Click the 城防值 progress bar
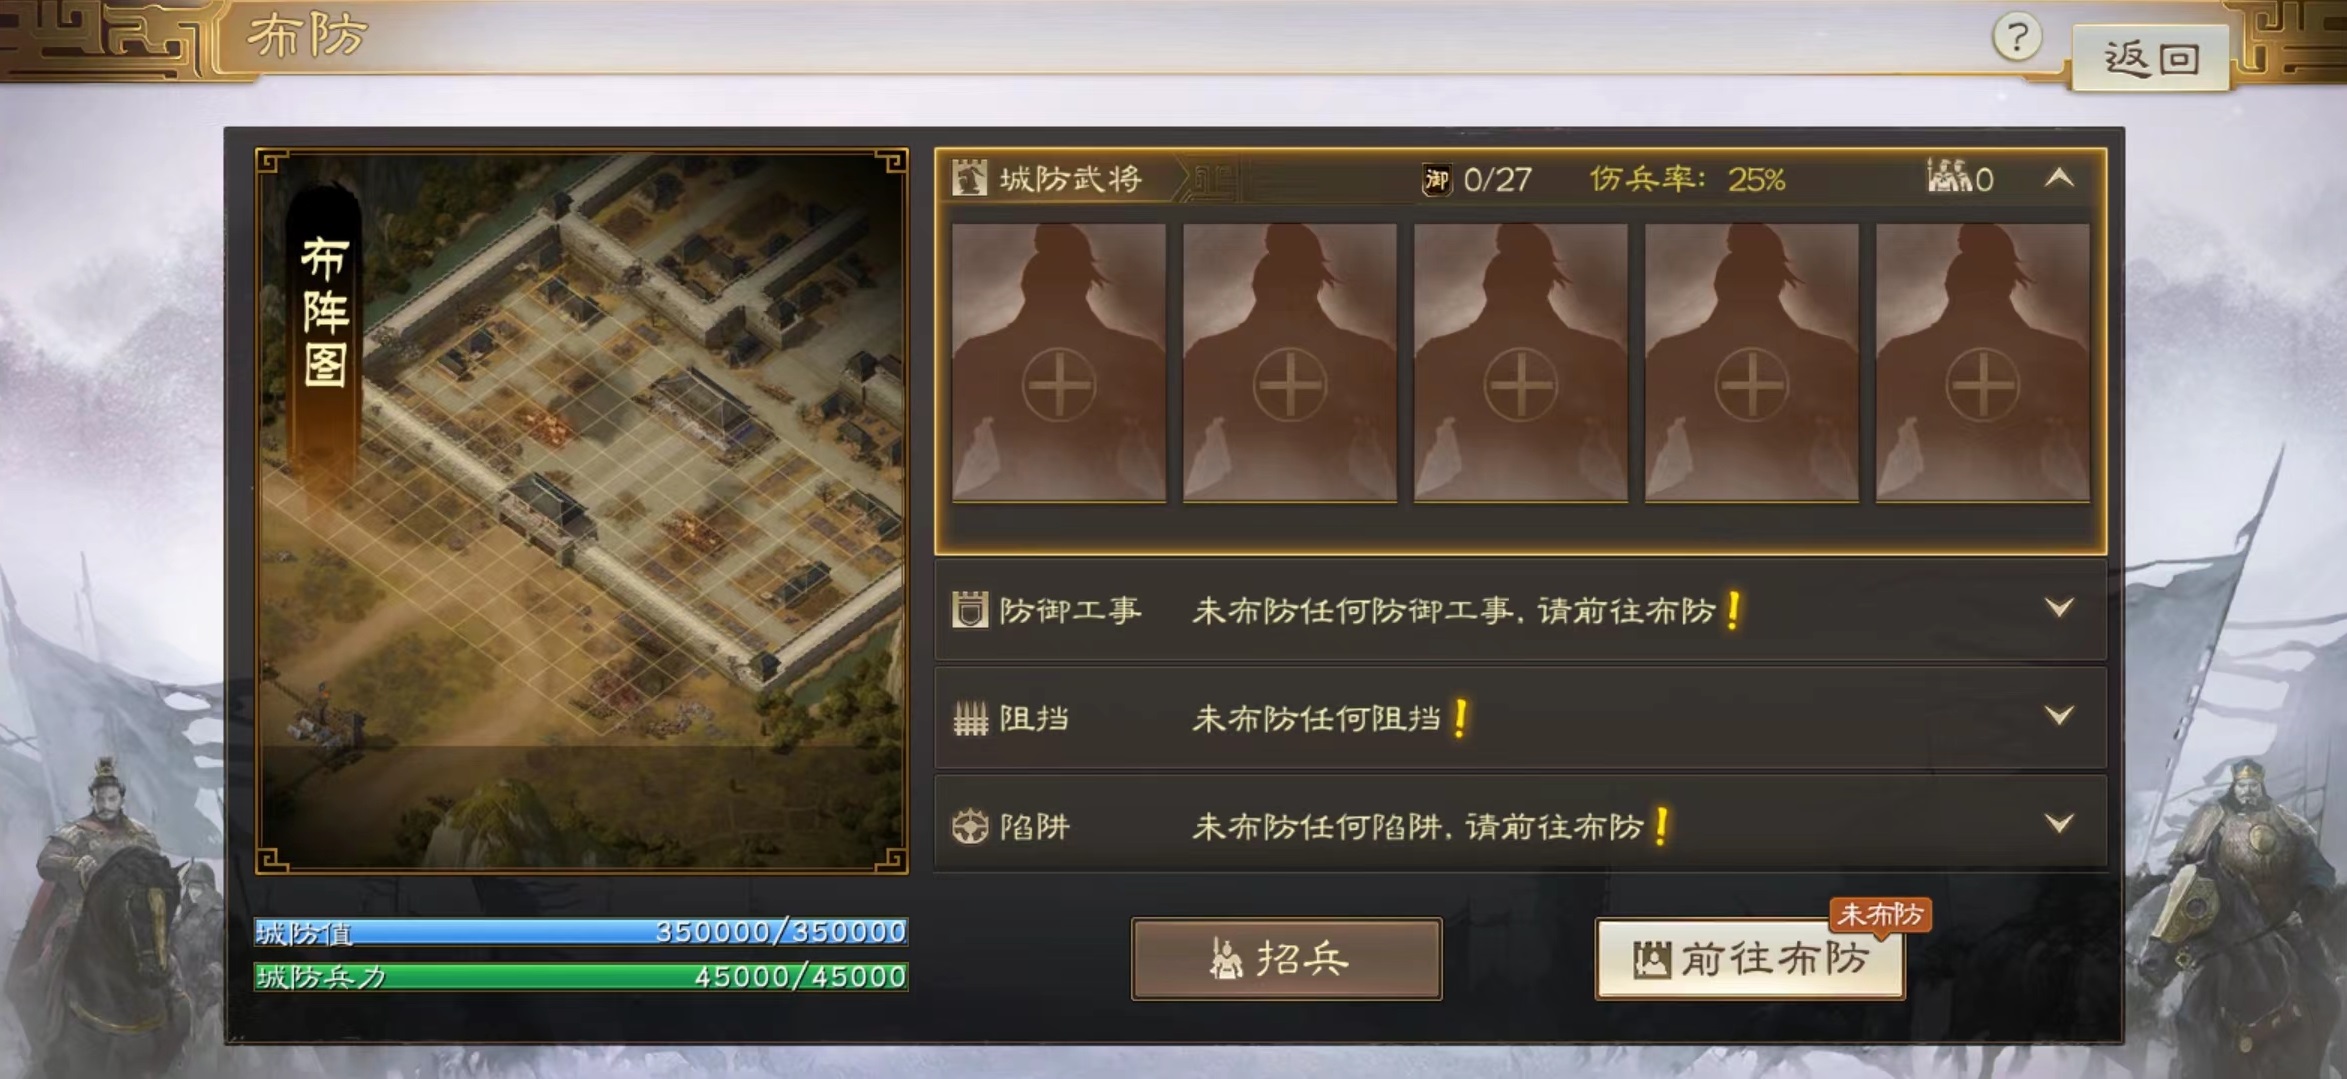 [581, 932]
